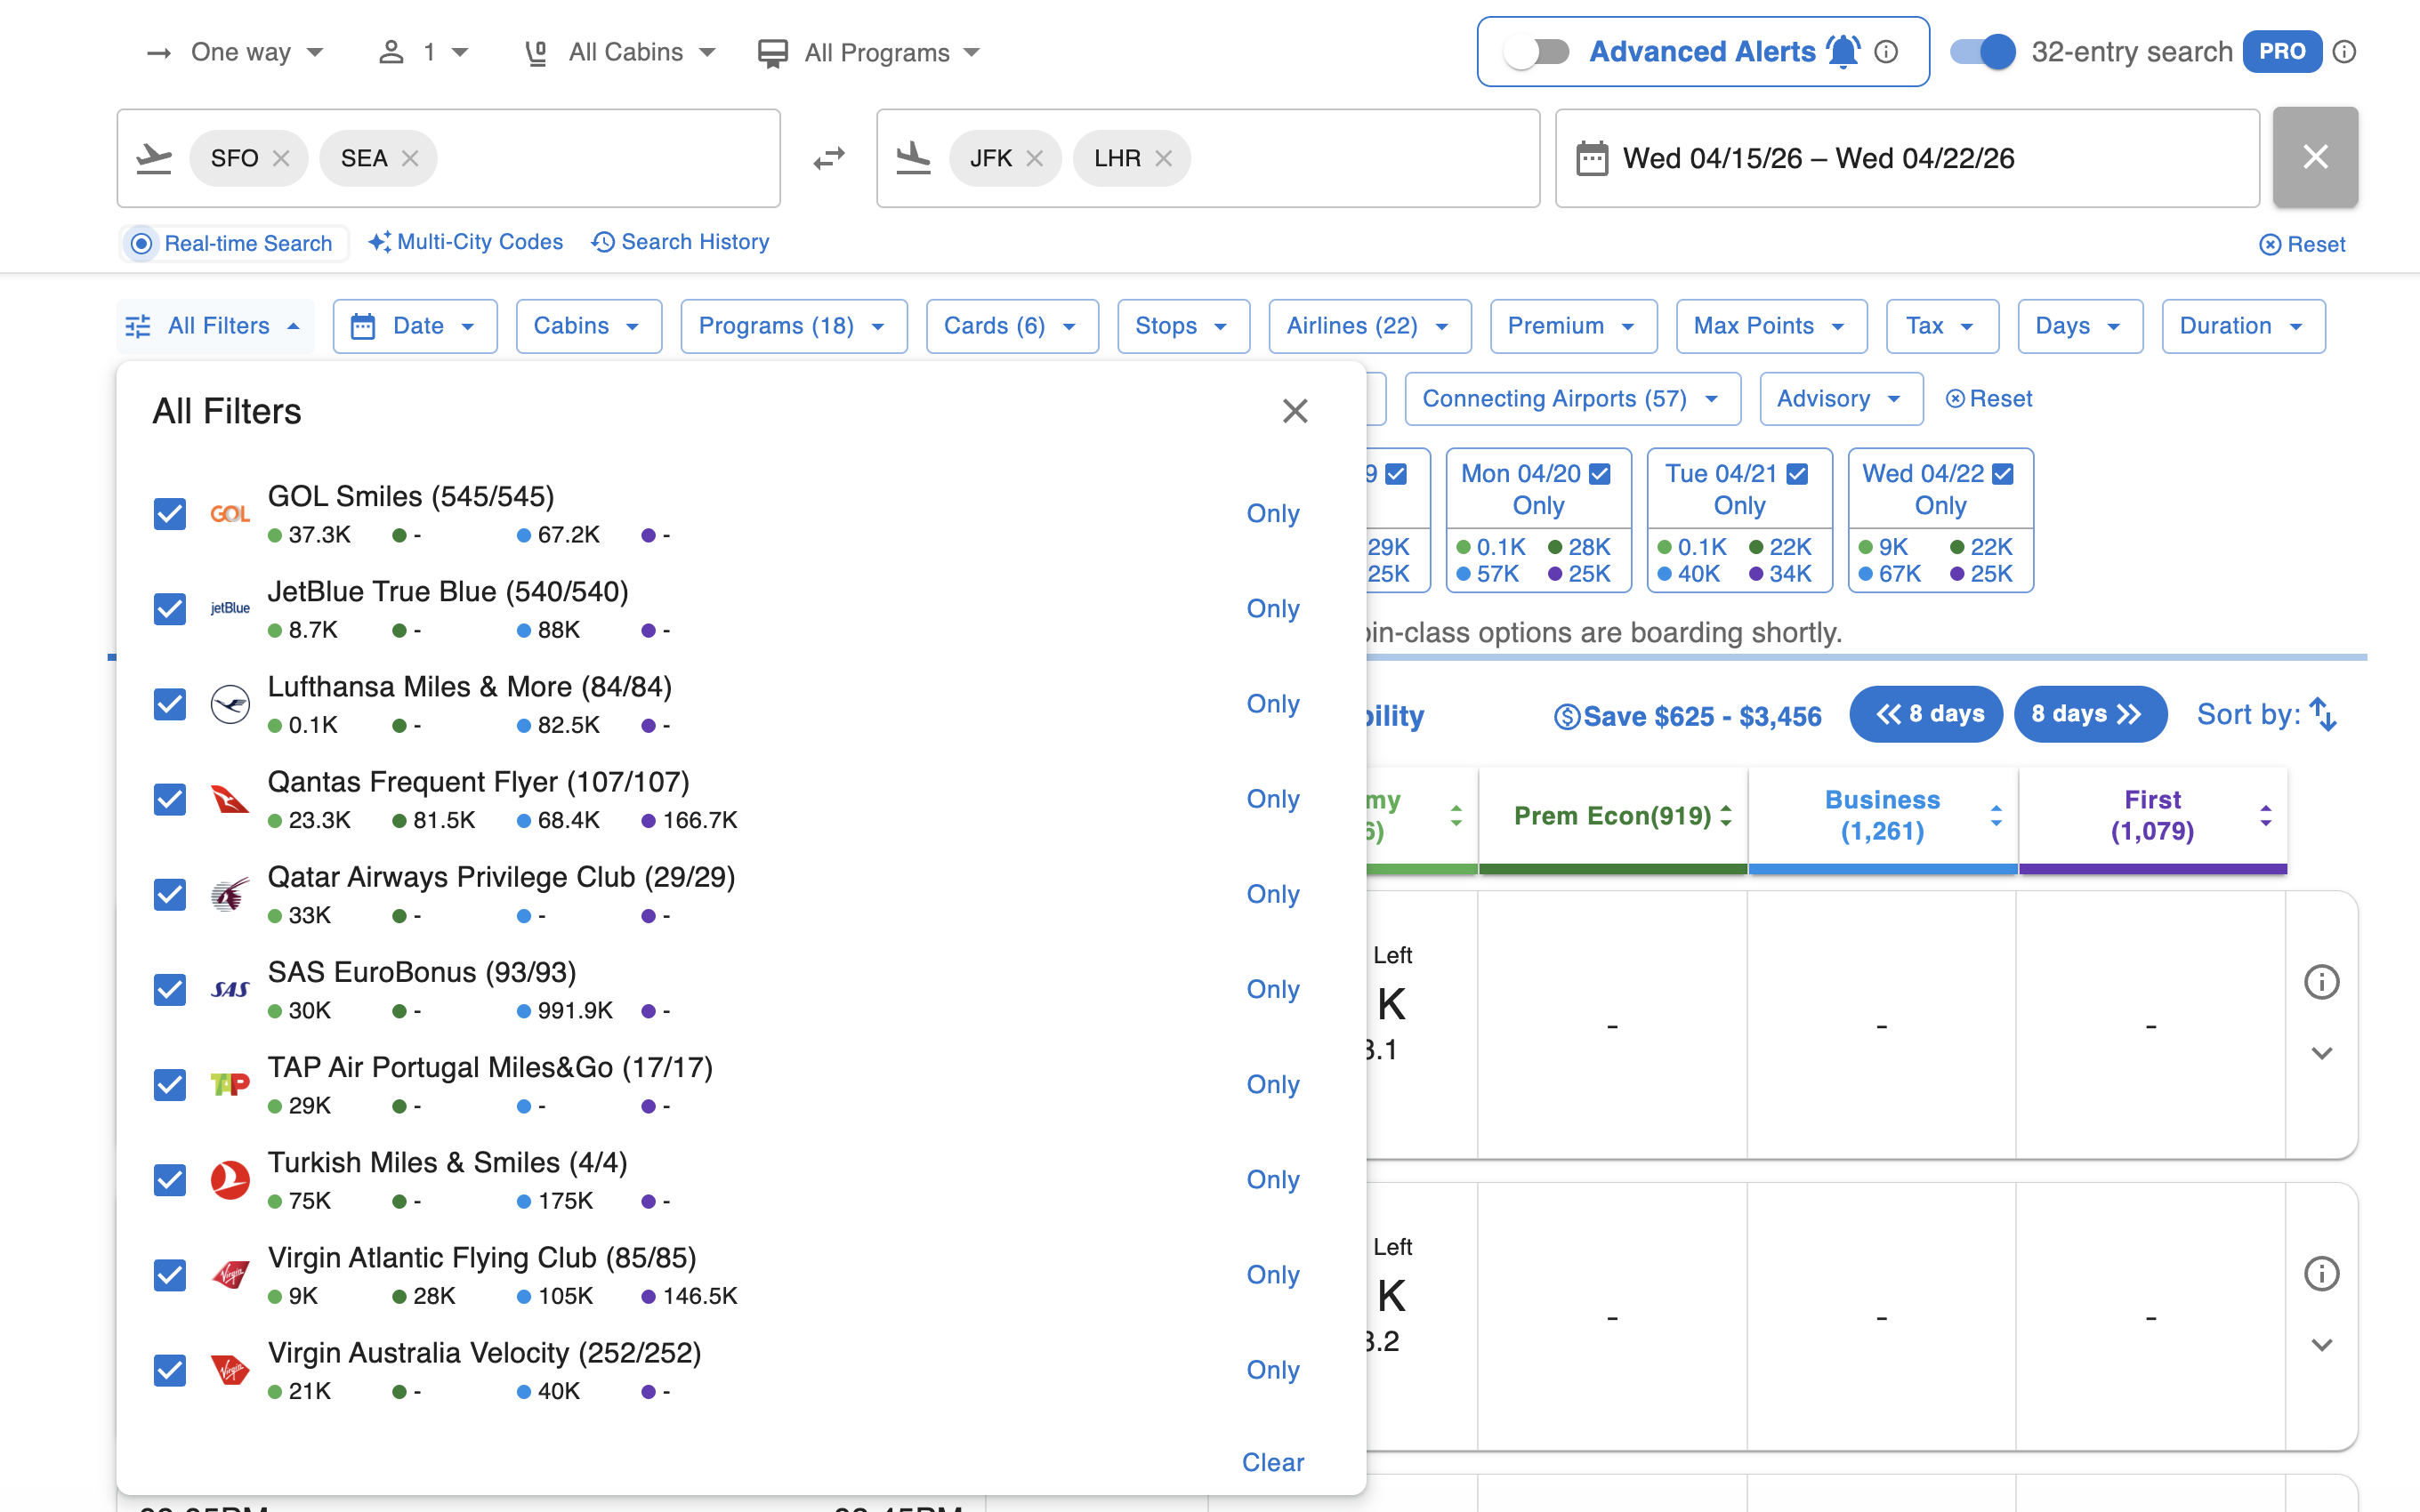Image resolution: width=2420 pixels, height=1512 pixels.
Task: Open the Max Points filter
Action: [x=1771, y=326]
